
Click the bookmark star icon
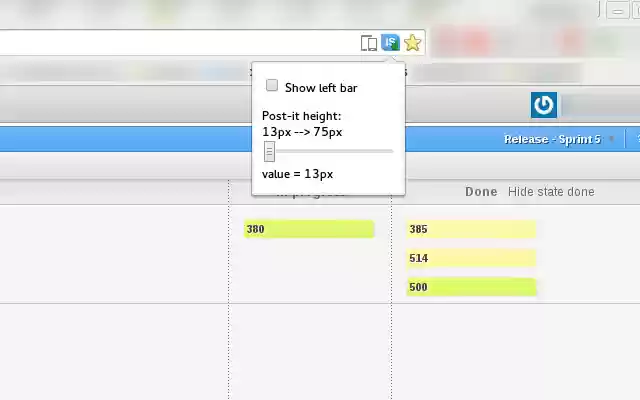tap(413, 42)
